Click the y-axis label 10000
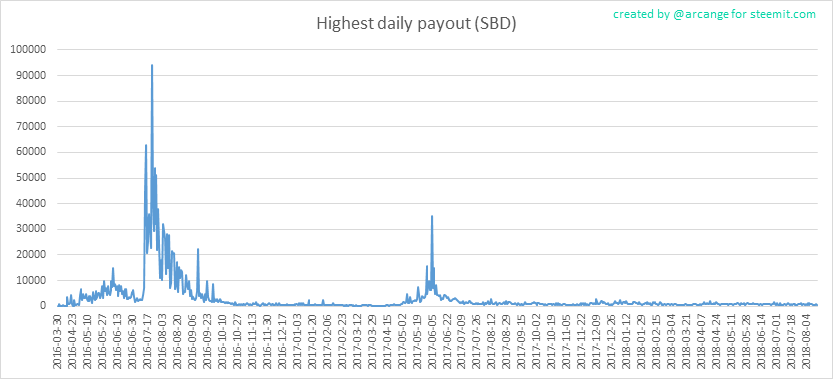This screenshot has height=379, width=833. click(x=32, y=280)
